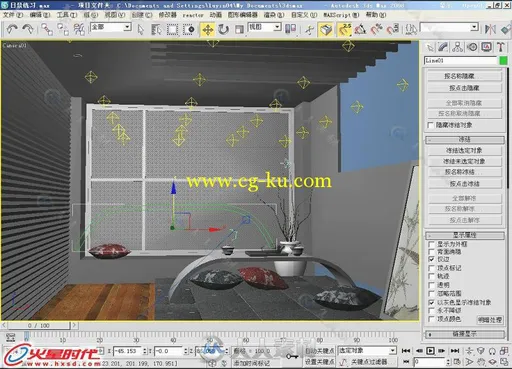
Task: Click the 冻结选定对象 button
Action: click(464, 150)
